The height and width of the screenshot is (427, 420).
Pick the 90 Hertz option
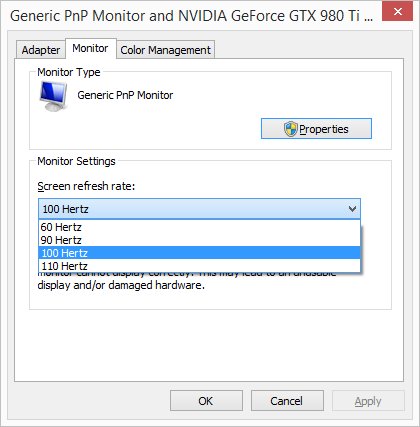click(199, 240)
